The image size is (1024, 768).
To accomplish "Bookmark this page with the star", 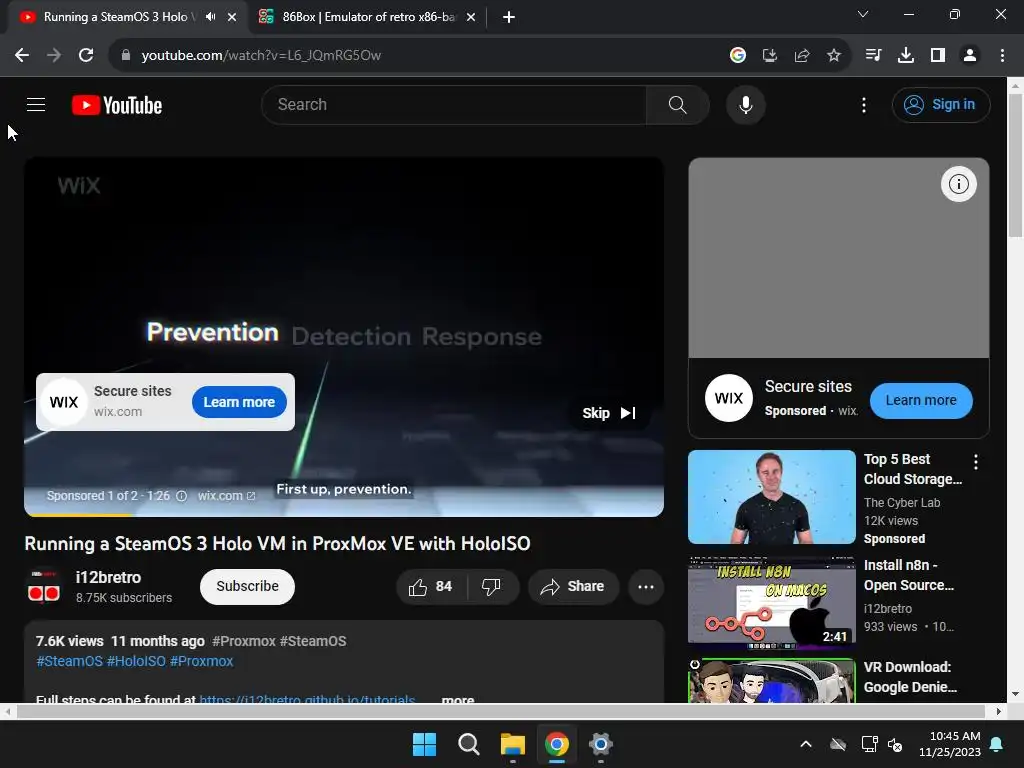I will (834, 56).
